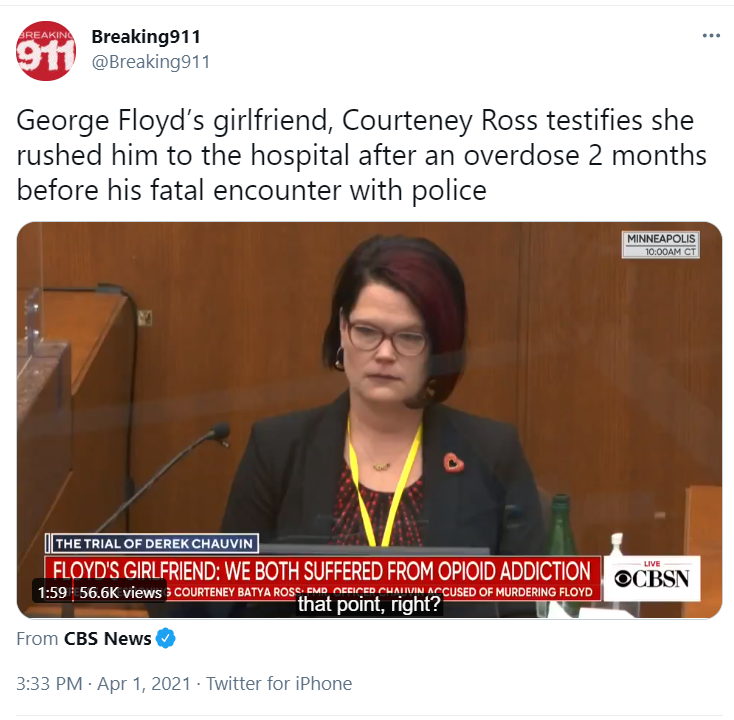Click the Minneapolis 10:00AM CT time box
This screenshot has width=734, height=720.
[661, 244]
